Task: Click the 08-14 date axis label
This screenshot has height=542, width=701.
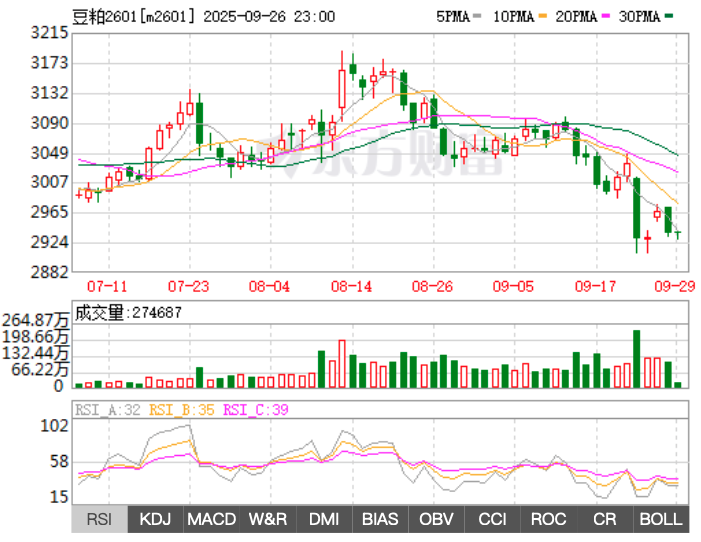Action: (x=351, y=286)
